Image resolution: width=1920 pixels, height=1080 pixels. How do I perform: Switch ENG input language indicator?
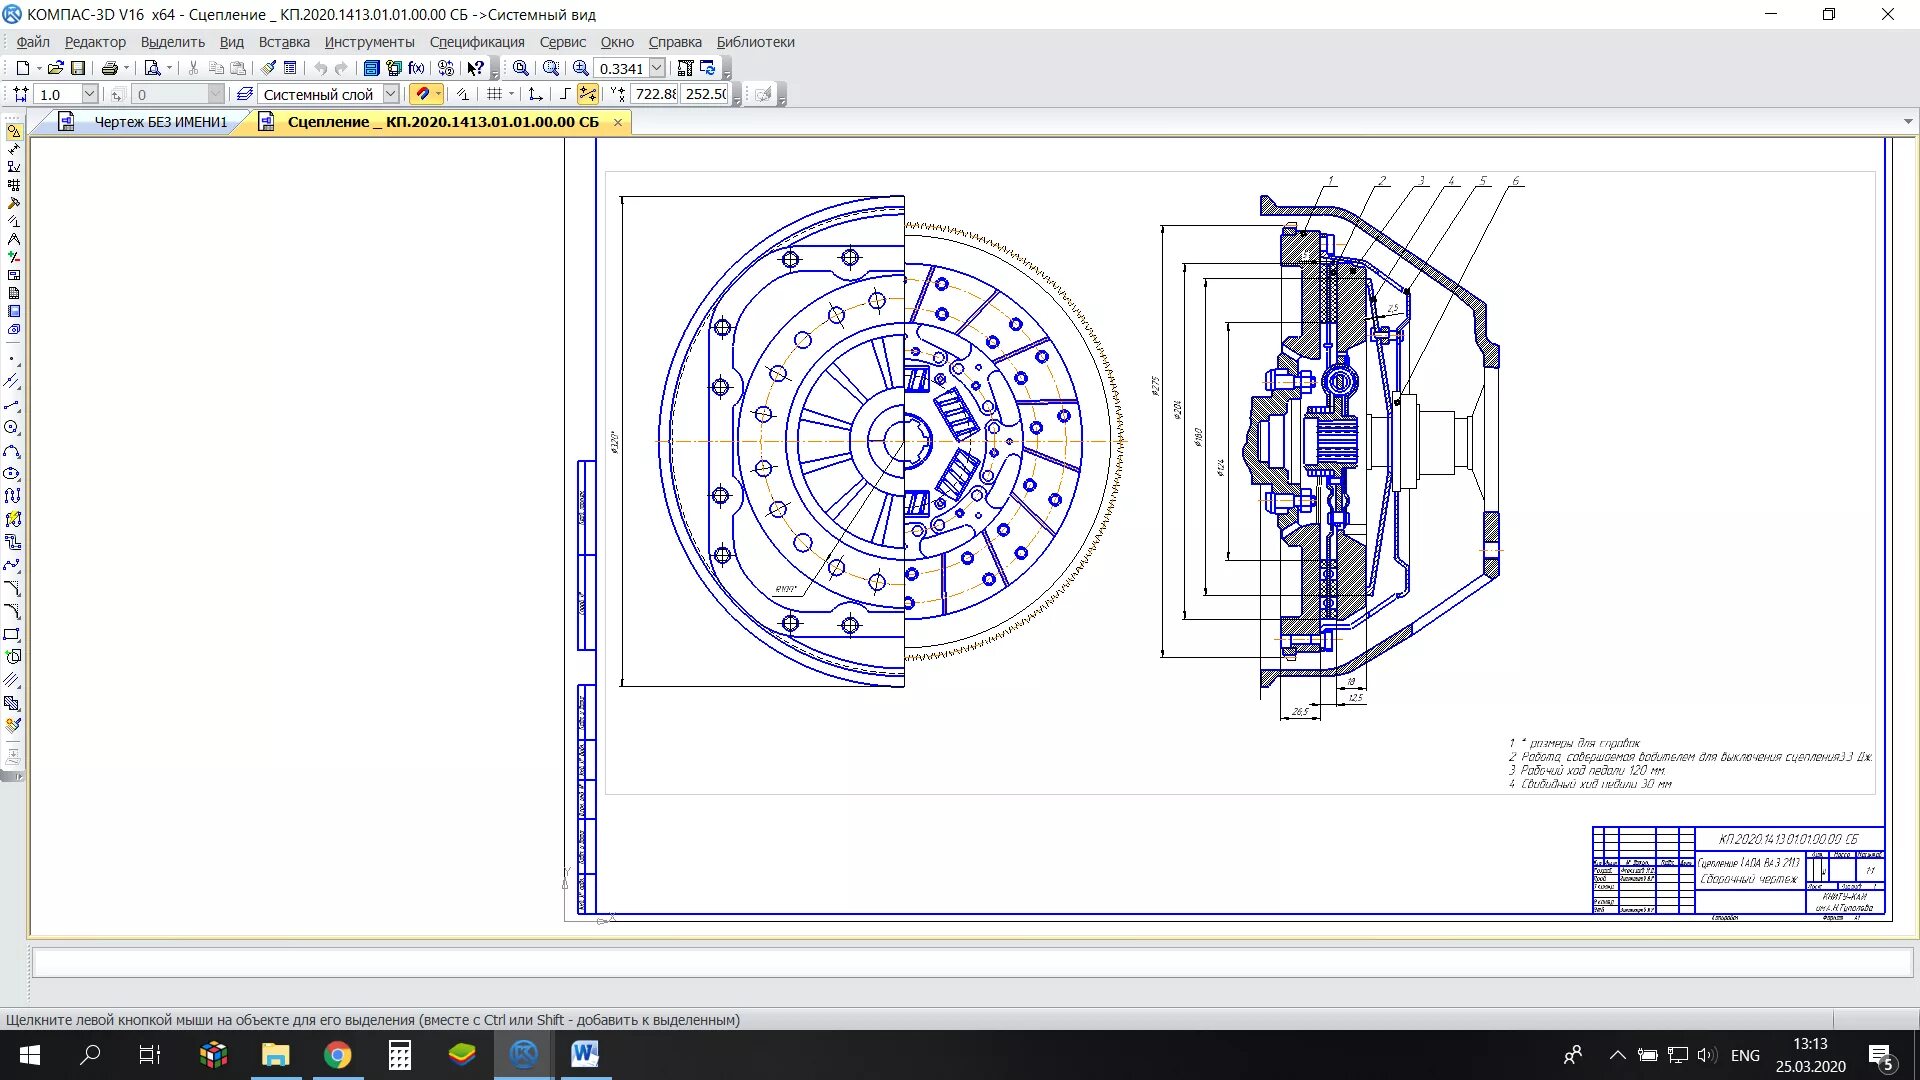click(1745, 1055)
